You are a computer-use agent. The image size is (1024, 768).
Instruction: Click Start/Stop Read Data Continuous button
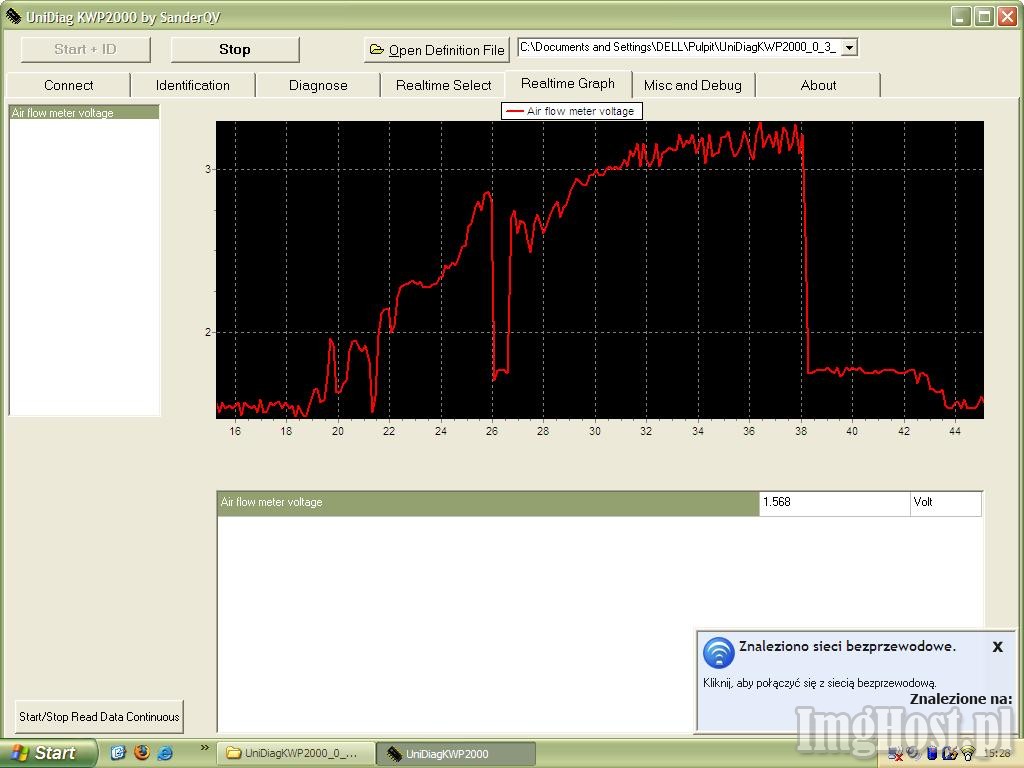click(x=99, y=717)
